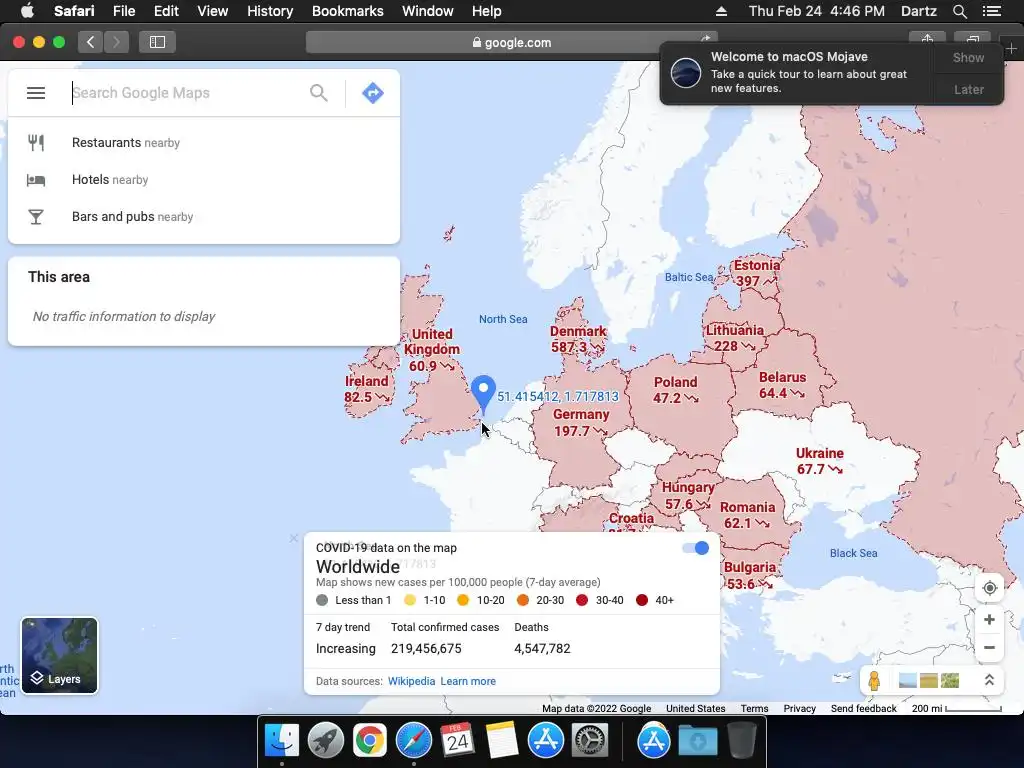Screen dimensions: 1024x768
Task: Expand the imagery strip with double chevron
Action: 989,680
